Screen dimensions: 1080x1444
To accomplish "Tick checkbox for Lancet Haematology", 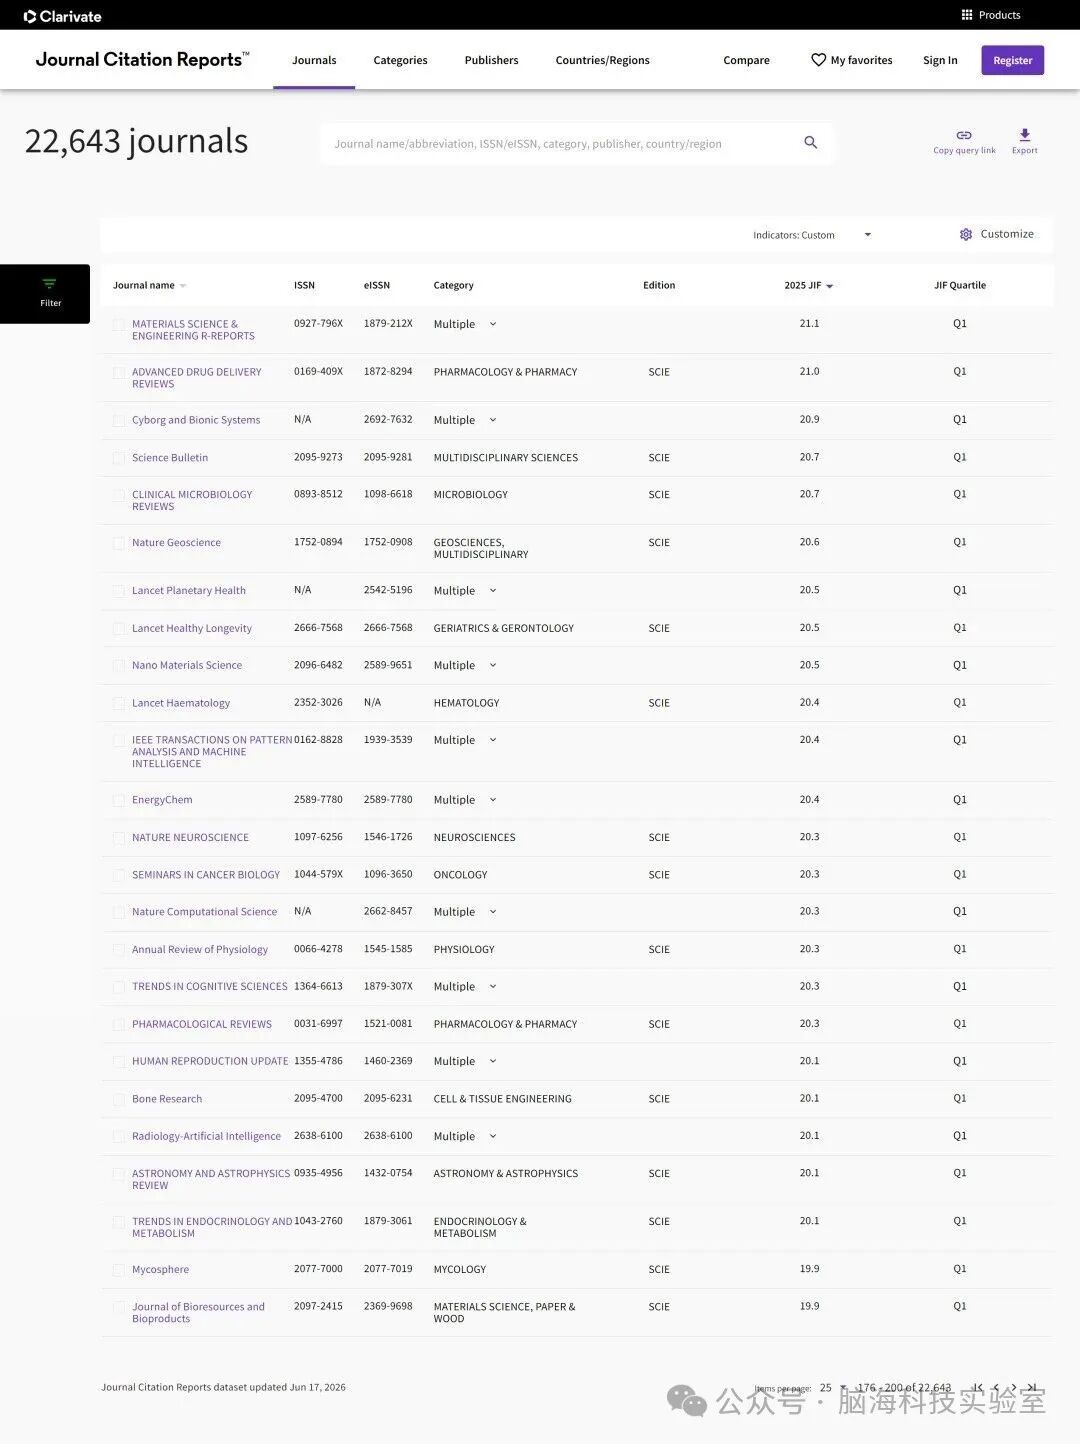I will (x=119, y=704).
